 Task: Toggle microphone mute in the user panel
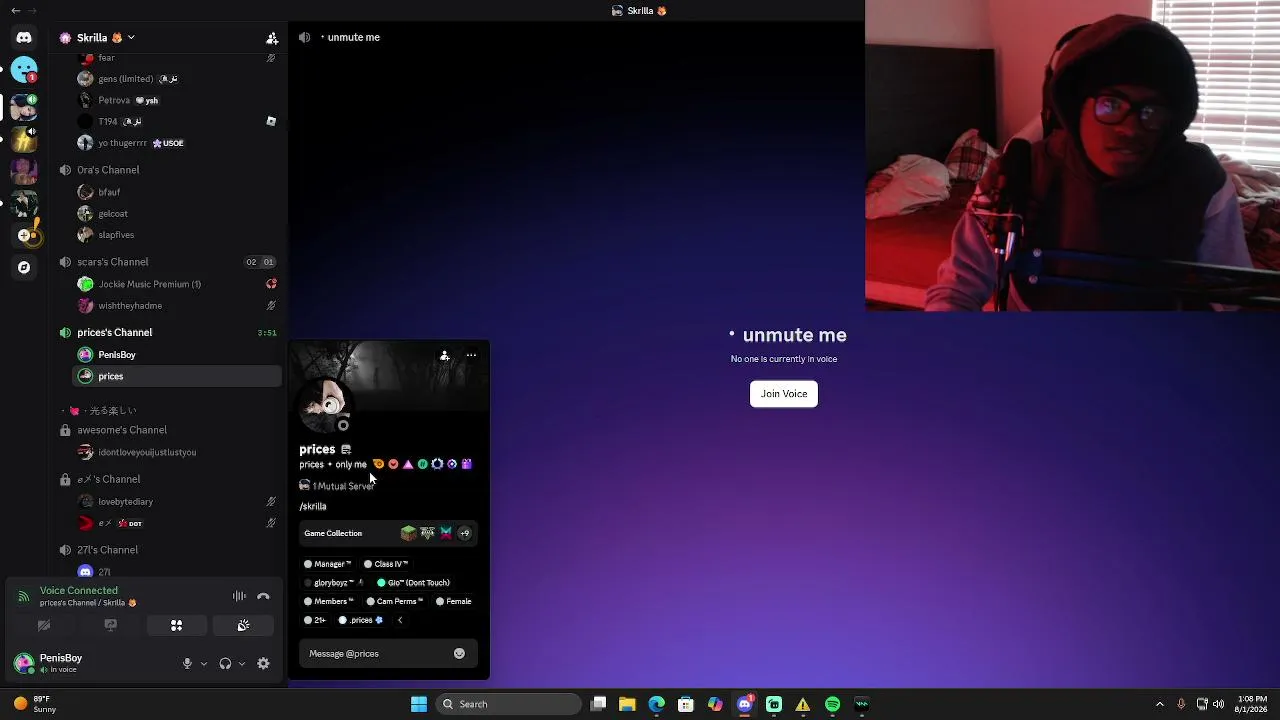(x=187, y=663)
